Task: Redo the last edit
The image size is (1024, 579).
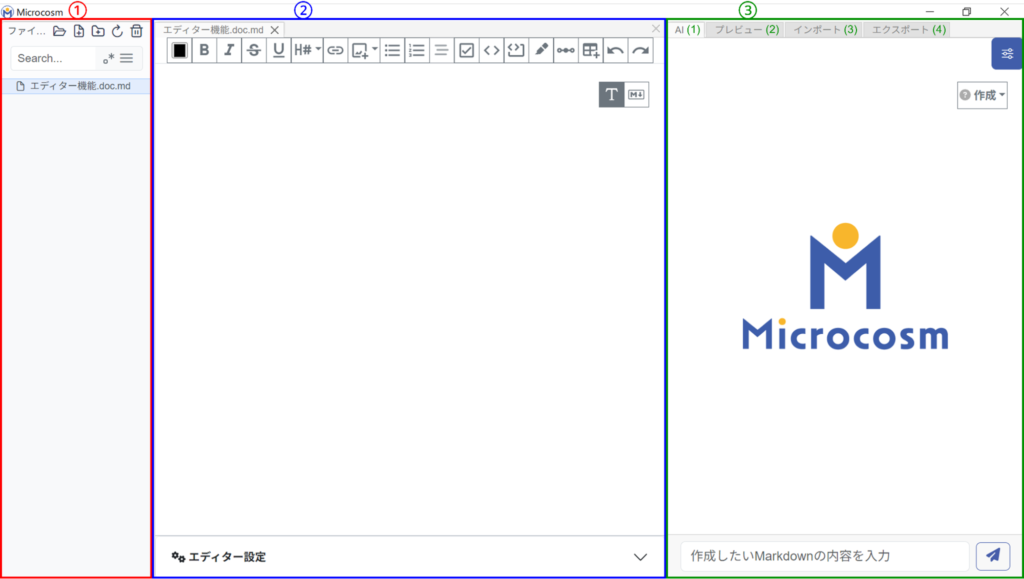Action: [641, 50]
